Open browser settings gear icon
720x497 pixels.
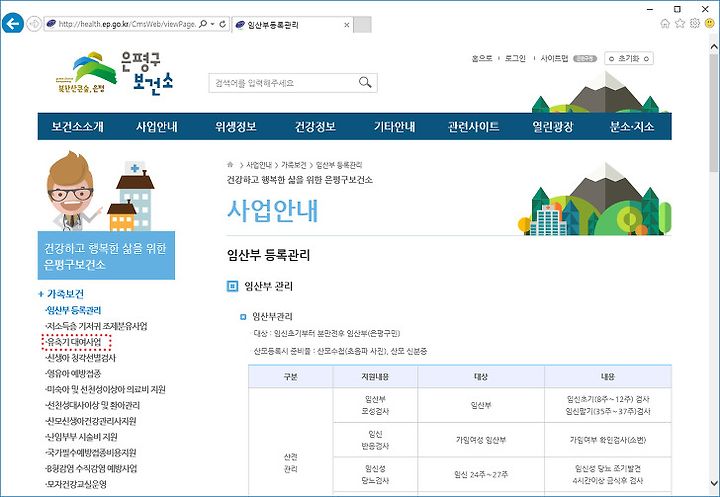[x=695, y=23]
